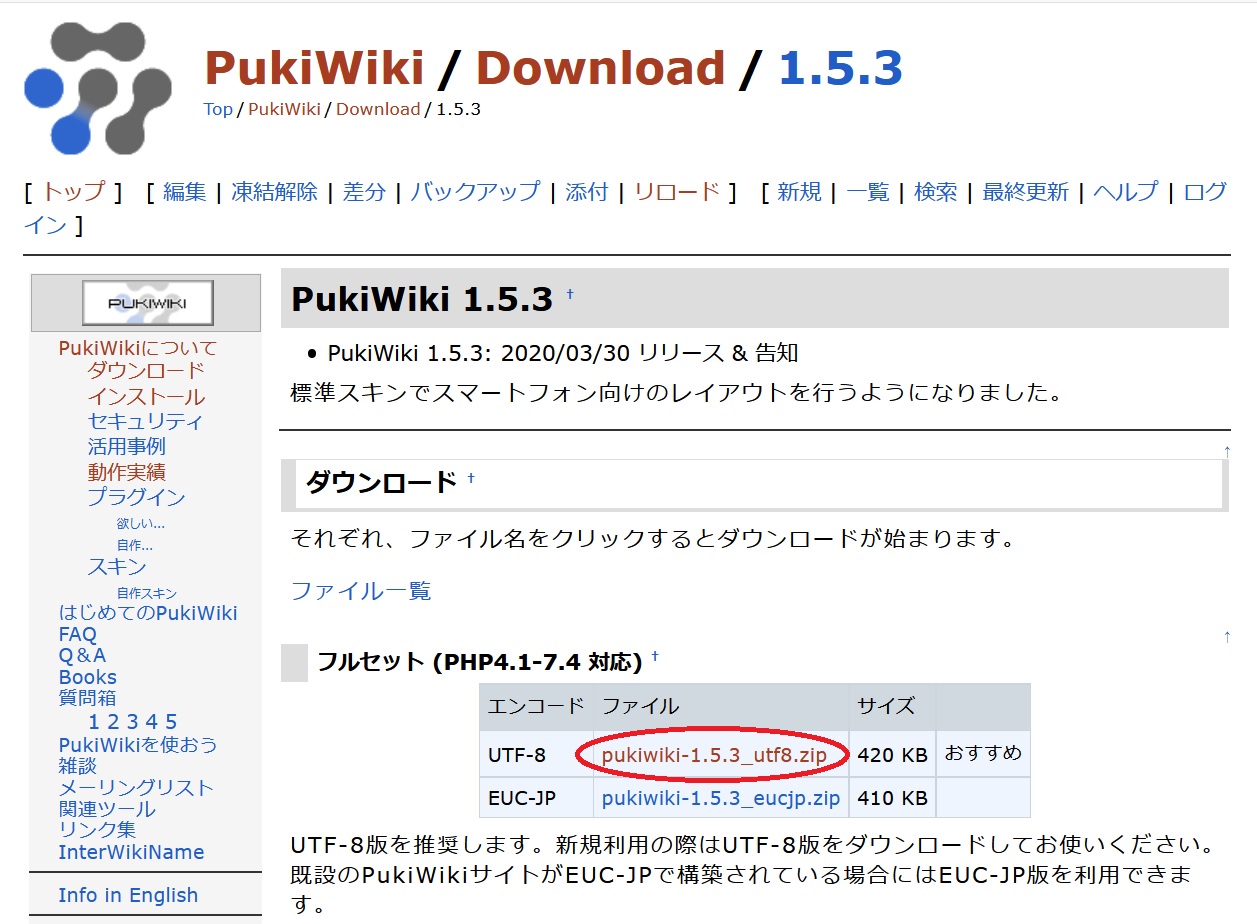Click 1.5.3 in the page title
Screen dimensions: 1257x924
(840, 68)
